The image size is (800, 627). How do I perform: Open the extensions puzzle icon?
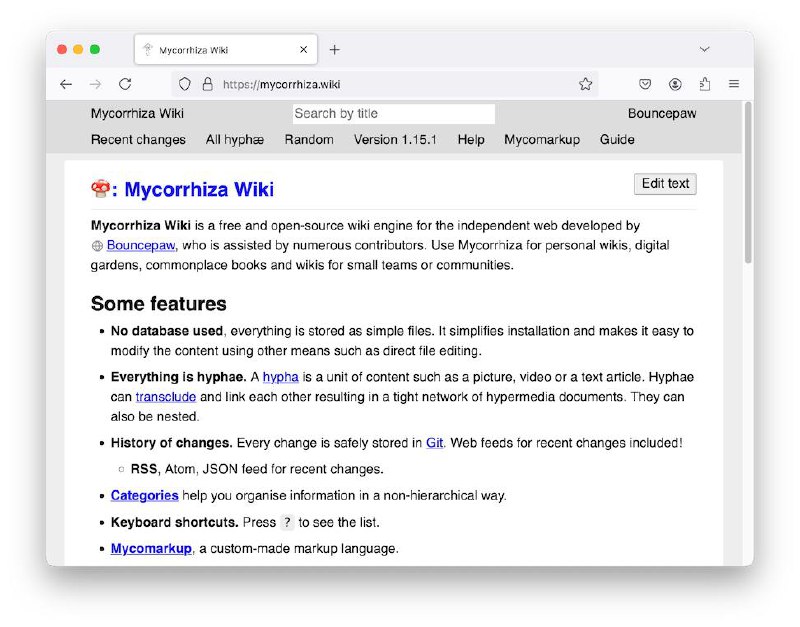(705, 84)
